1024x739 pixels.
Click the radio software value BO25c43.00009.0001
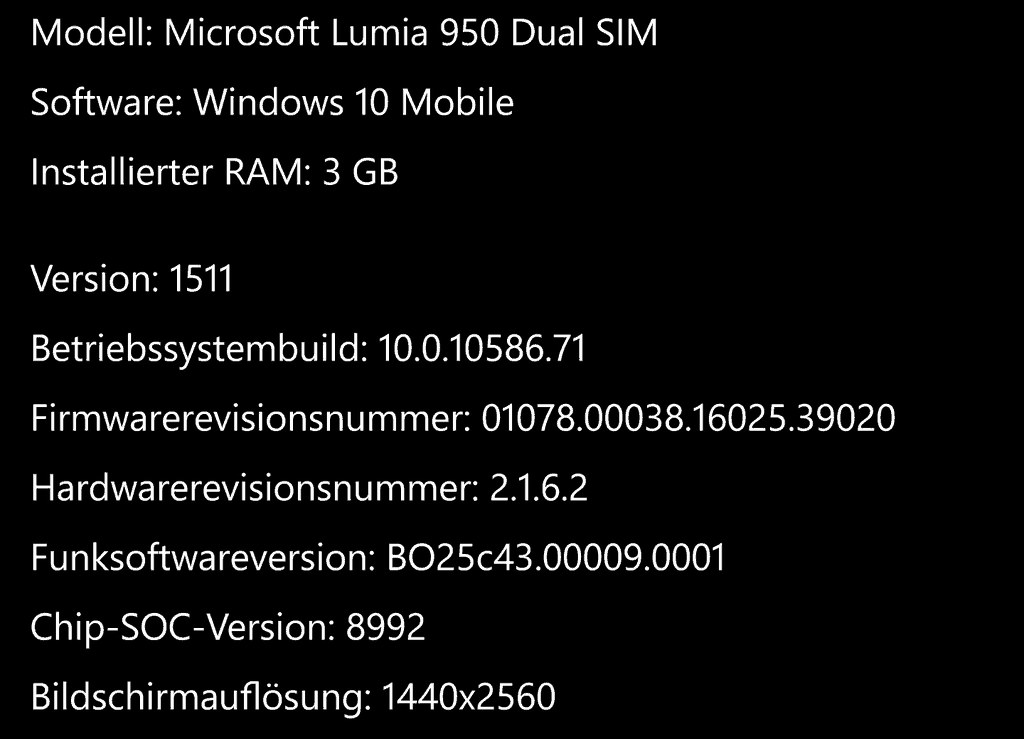(x=556, y=558)
